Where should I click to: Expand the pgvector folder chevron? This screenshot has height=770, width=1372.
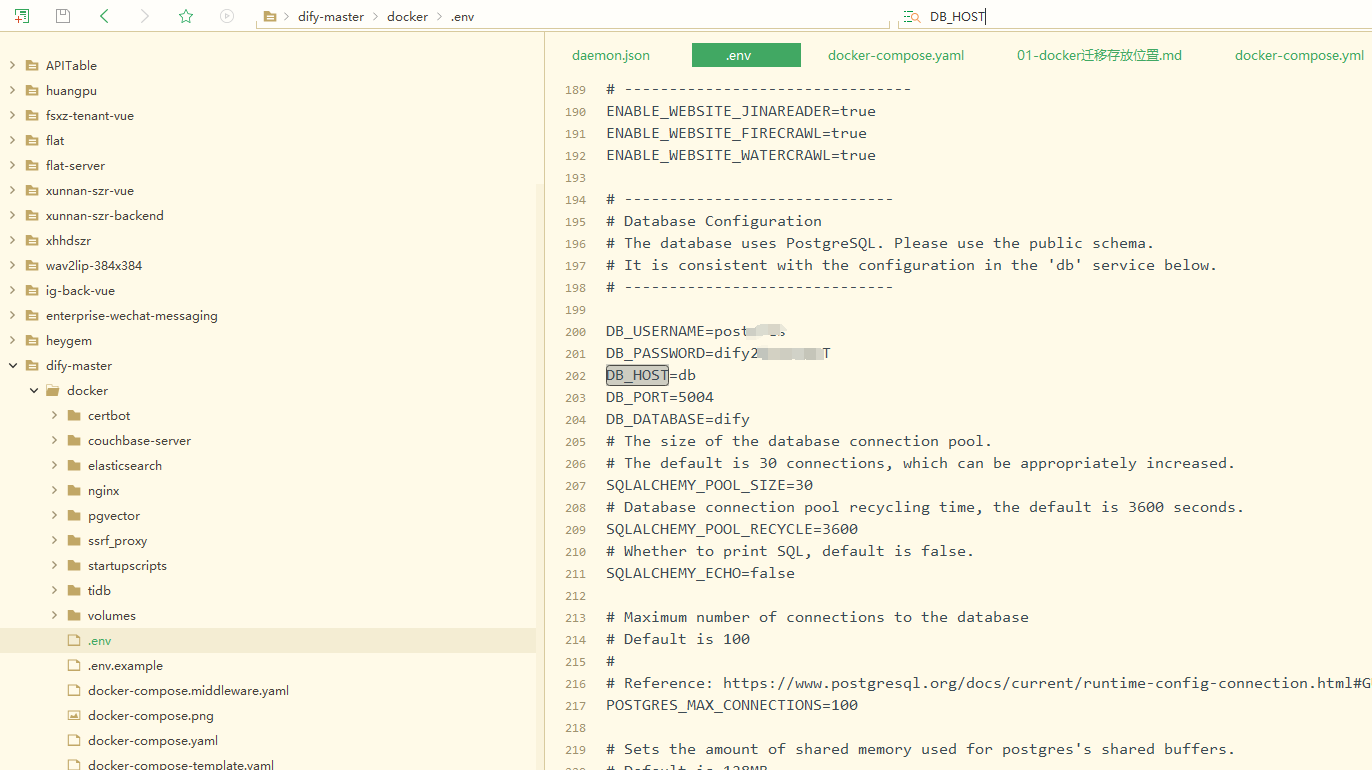[55, 516]
